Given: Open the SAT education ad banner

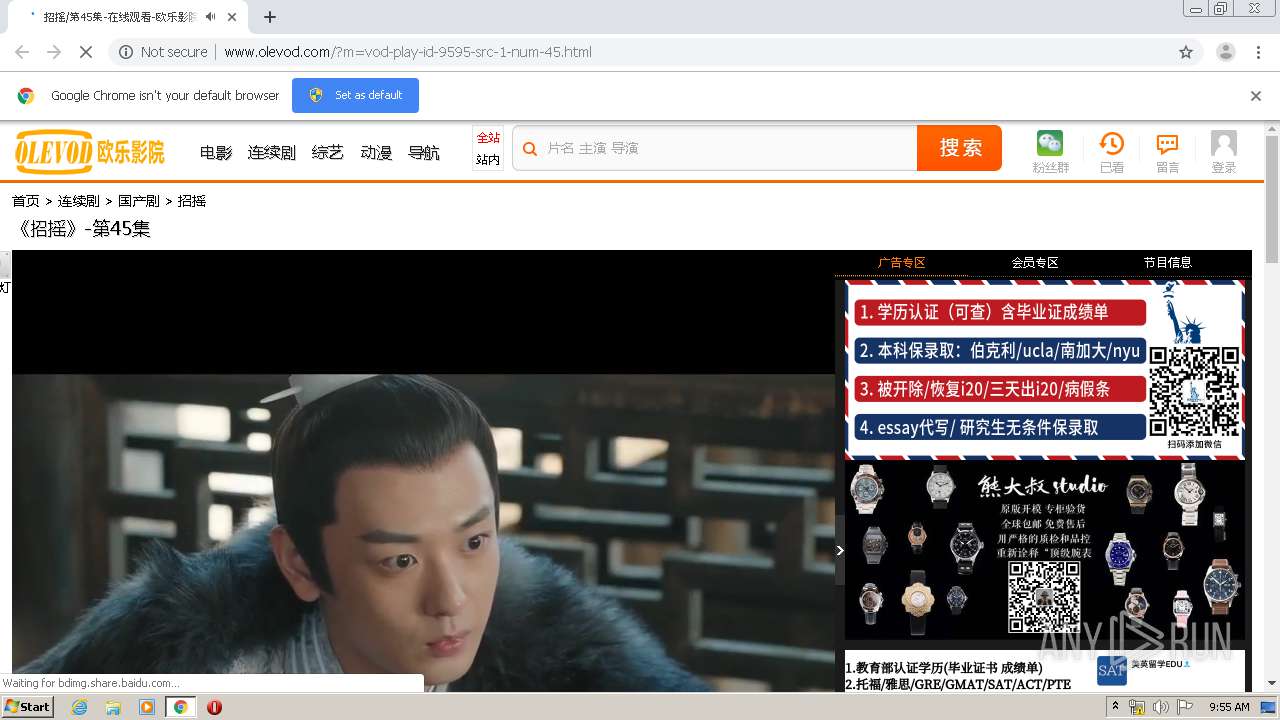Looking at the screenshot, I should click(x=1045, y=671).
